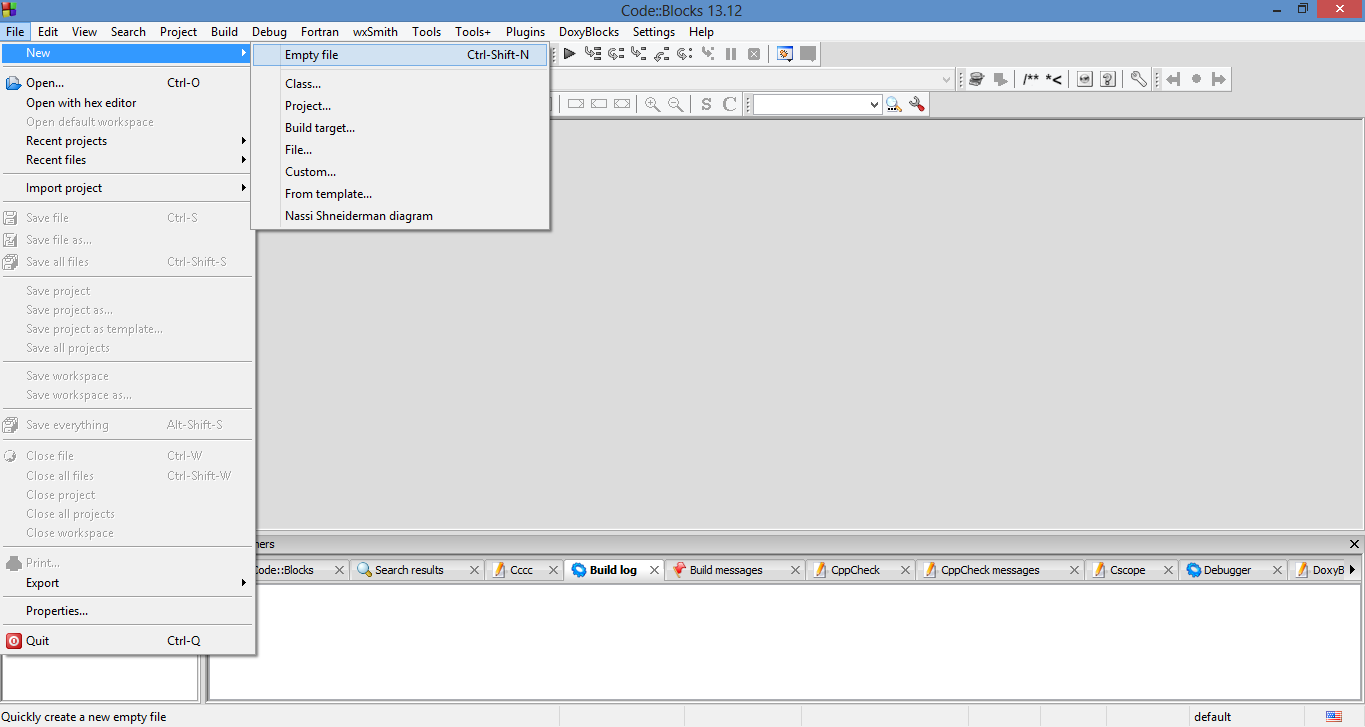Viewport: 1365px width, 727px height.
Task: Expand the Recent projects submenu
Action: (127, 141)
